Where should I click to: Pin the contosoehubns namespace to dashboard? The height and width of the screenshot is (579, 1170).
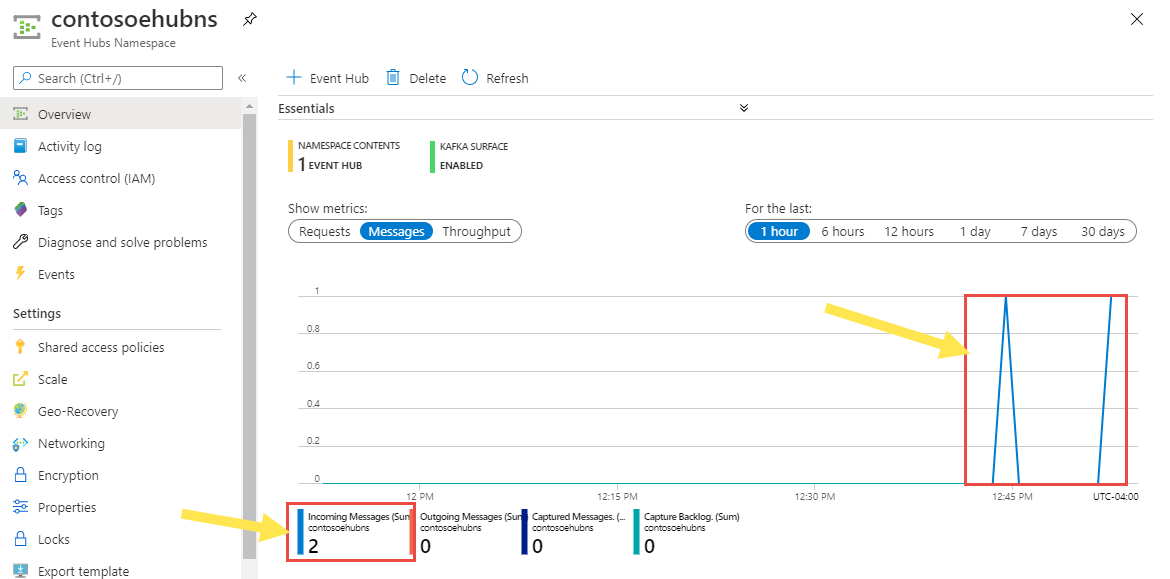pos(249,19)
